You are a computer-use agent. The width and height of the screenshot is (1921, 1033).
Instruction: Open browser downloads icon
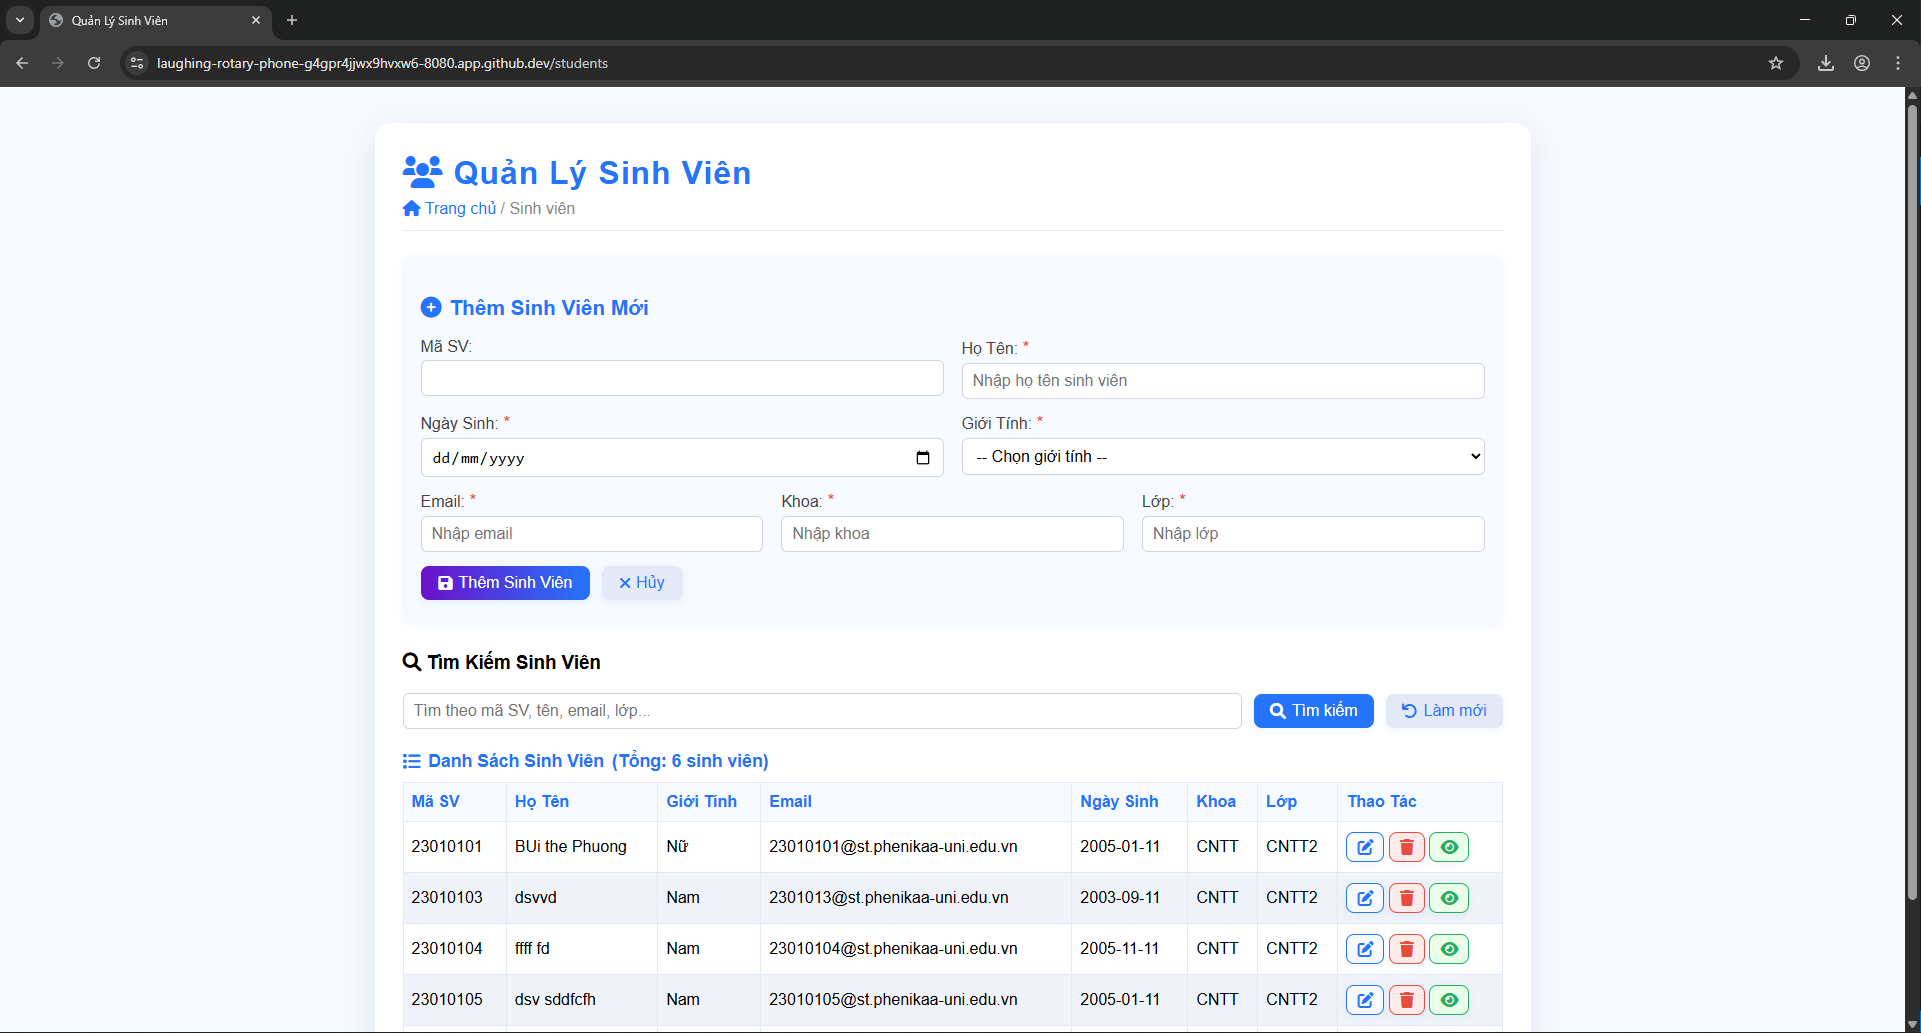point(1826,63)
